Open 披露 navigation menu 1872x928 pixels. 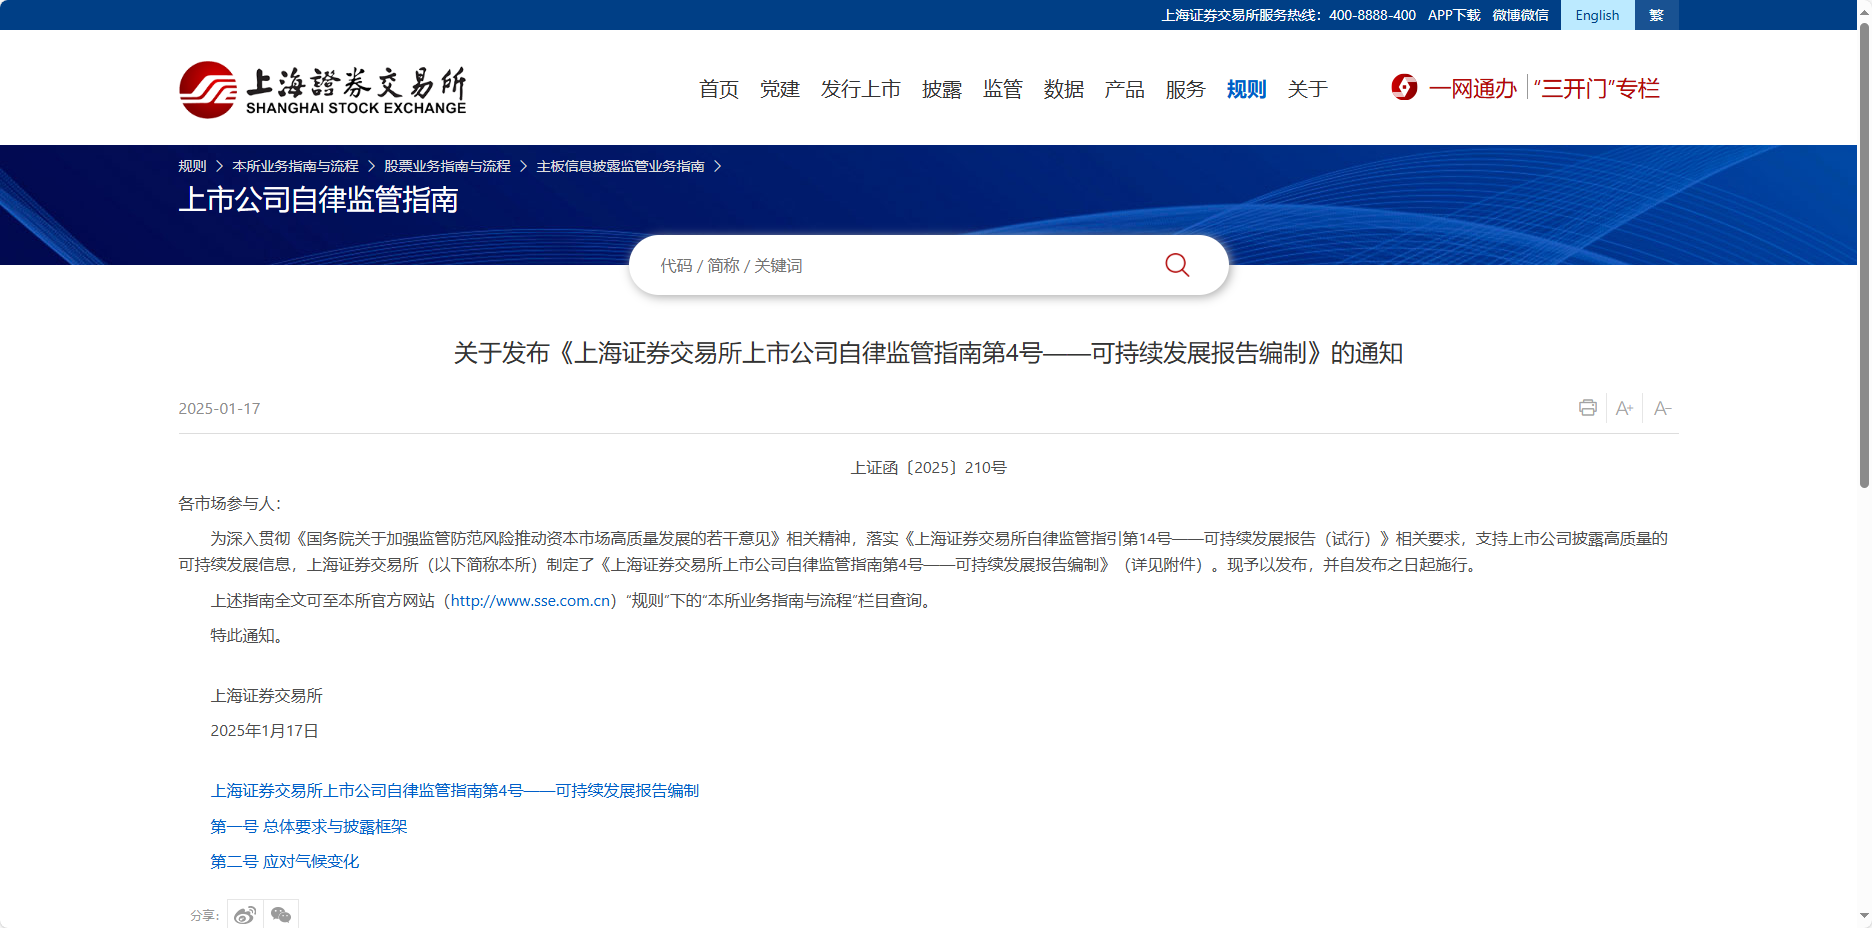pyautogui.click(x=942, y=89)
